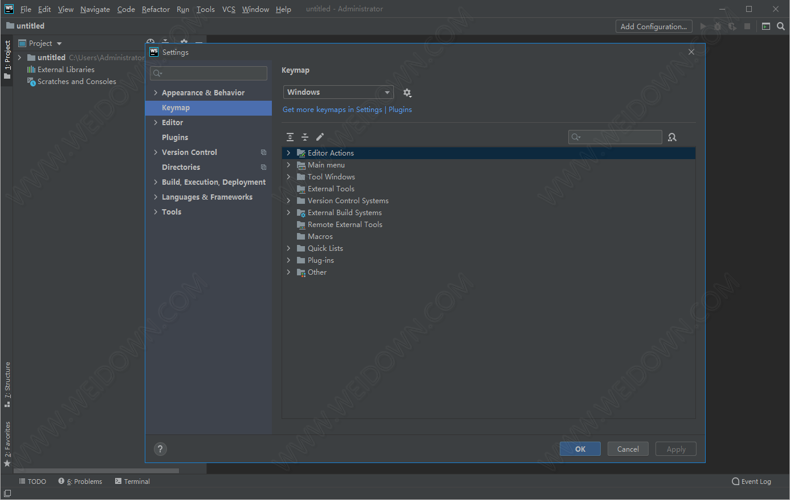Close the Settings dialog
The height and width of the screenshot is (500, 790).
tap(691, 52)
